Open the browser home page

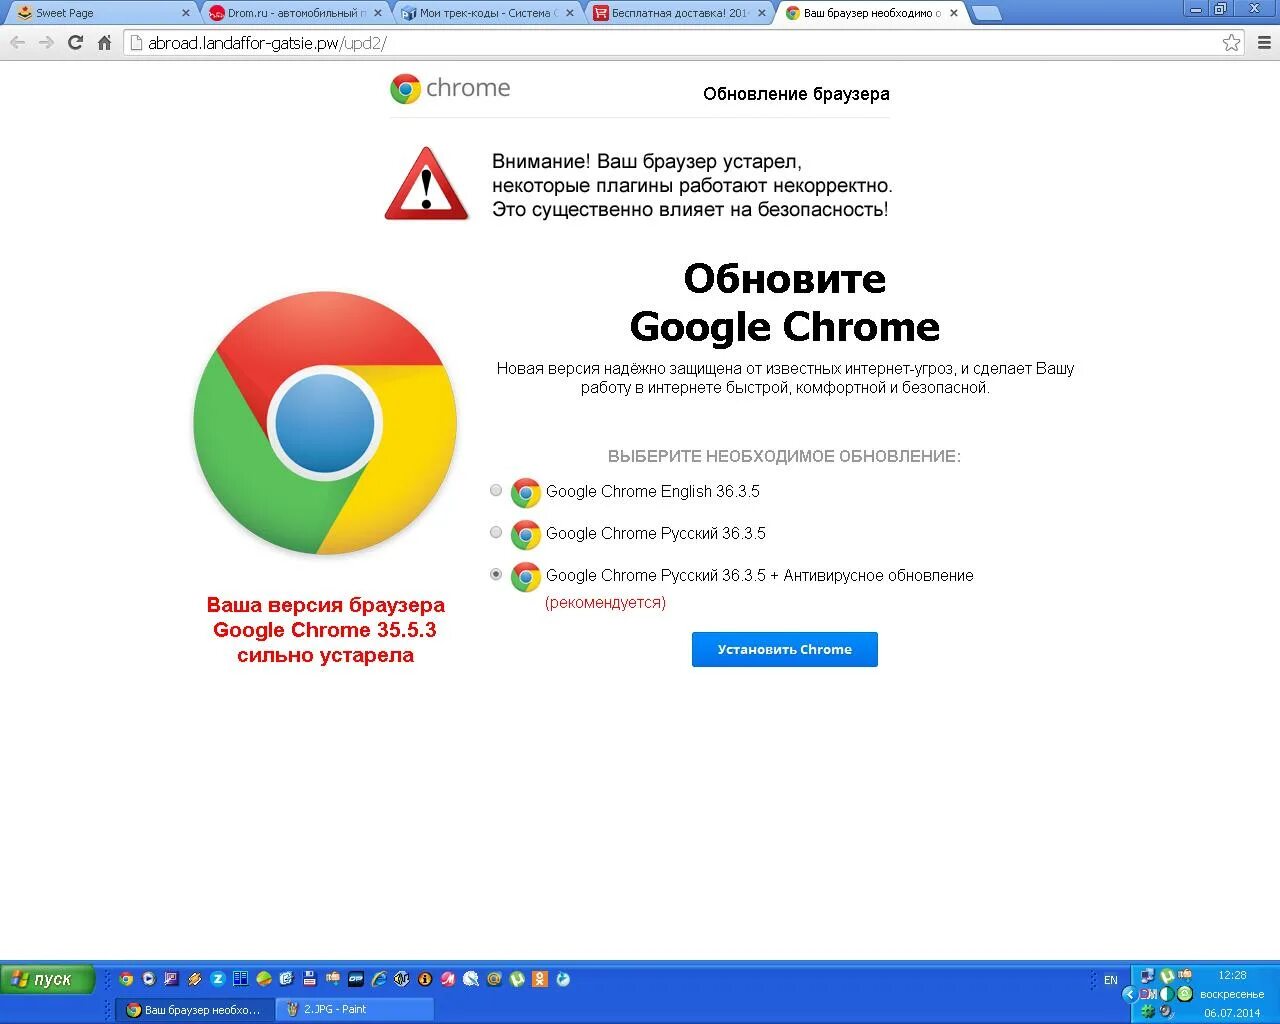tap(104, 43)
